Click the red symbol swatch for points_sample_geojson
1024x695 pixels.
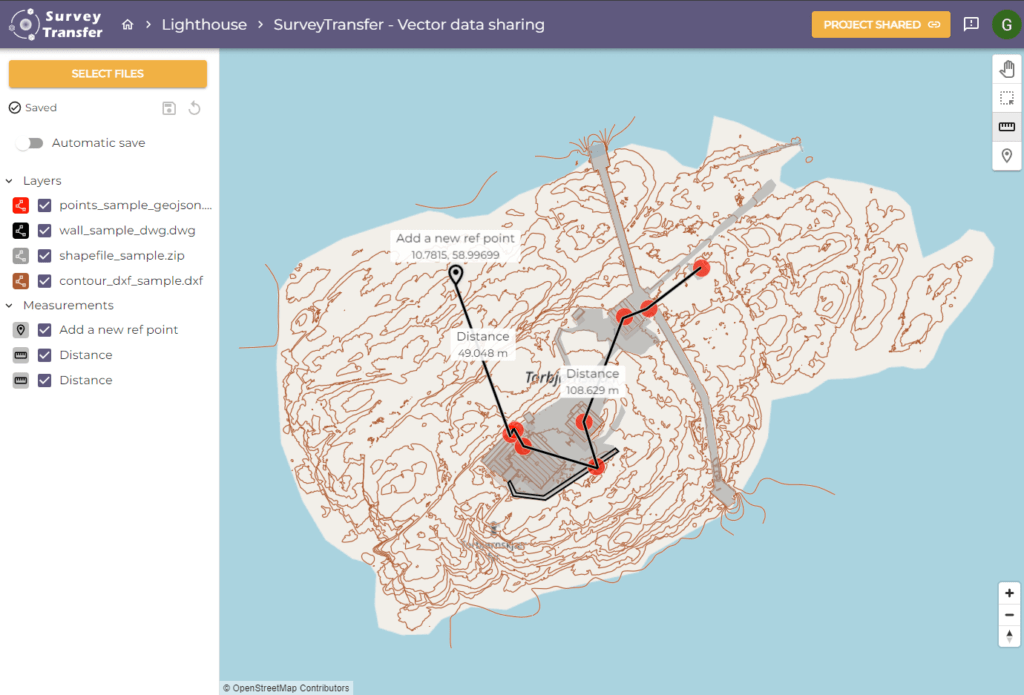pos(20,204)
